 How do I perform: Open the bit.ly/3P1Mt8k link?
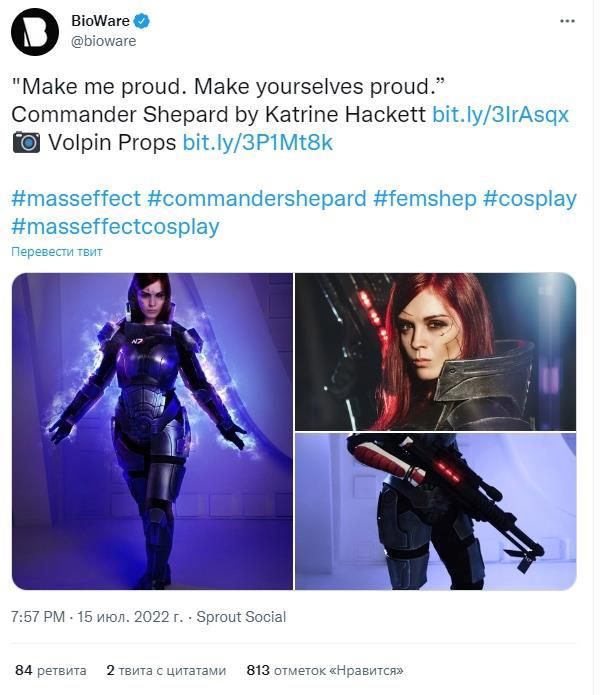257,143
